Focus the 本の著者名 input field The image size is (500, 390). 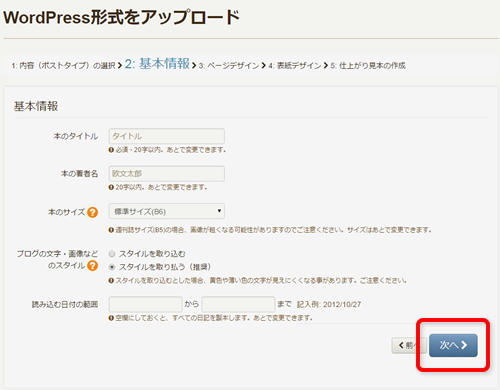pos(167,174)
